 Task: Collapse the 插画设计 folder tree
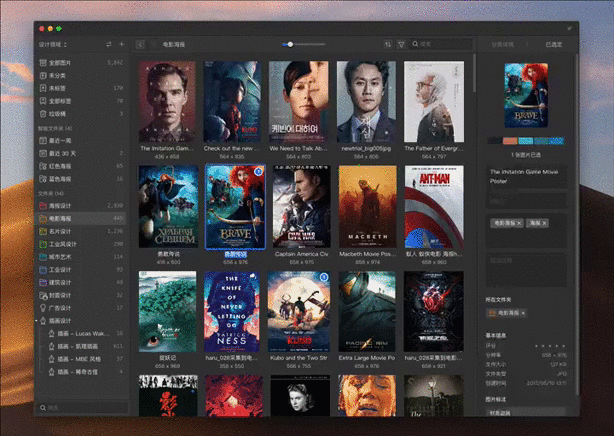37,321
